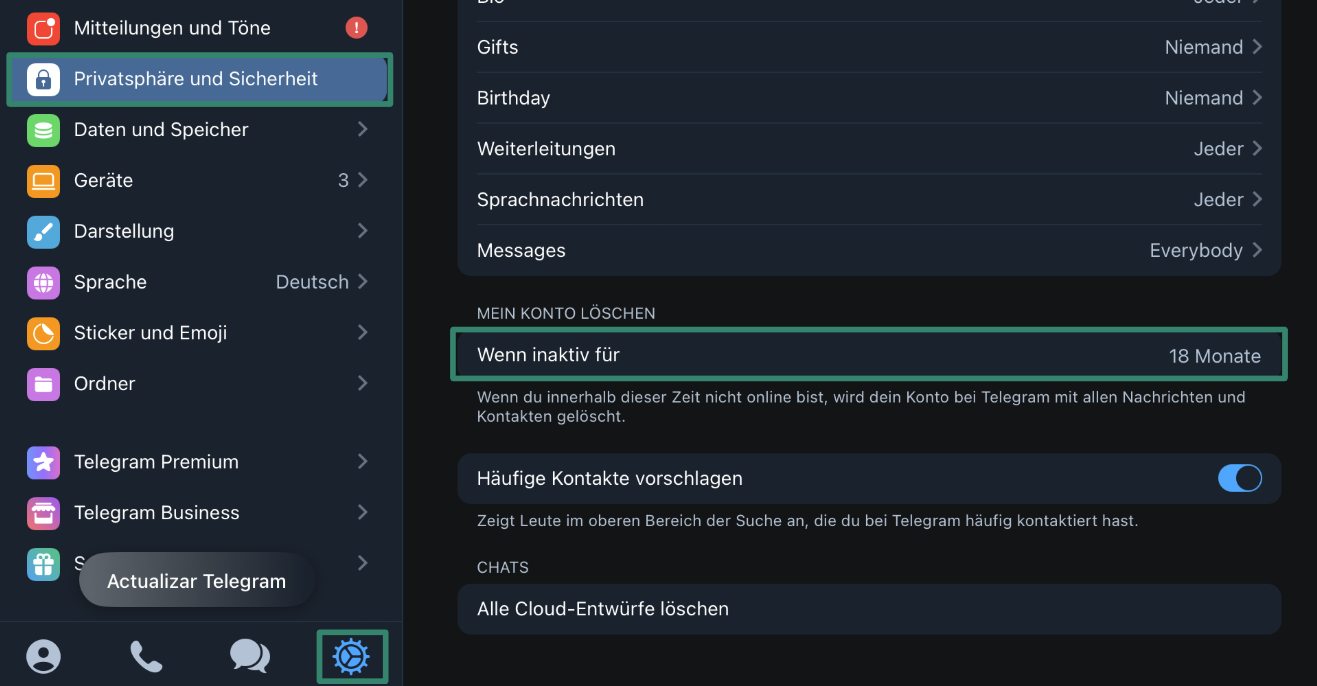Screen dimensions: 1317x686
Task: Expand Sprachnachrichten privacy setting
Action: tap(1257, 200)
